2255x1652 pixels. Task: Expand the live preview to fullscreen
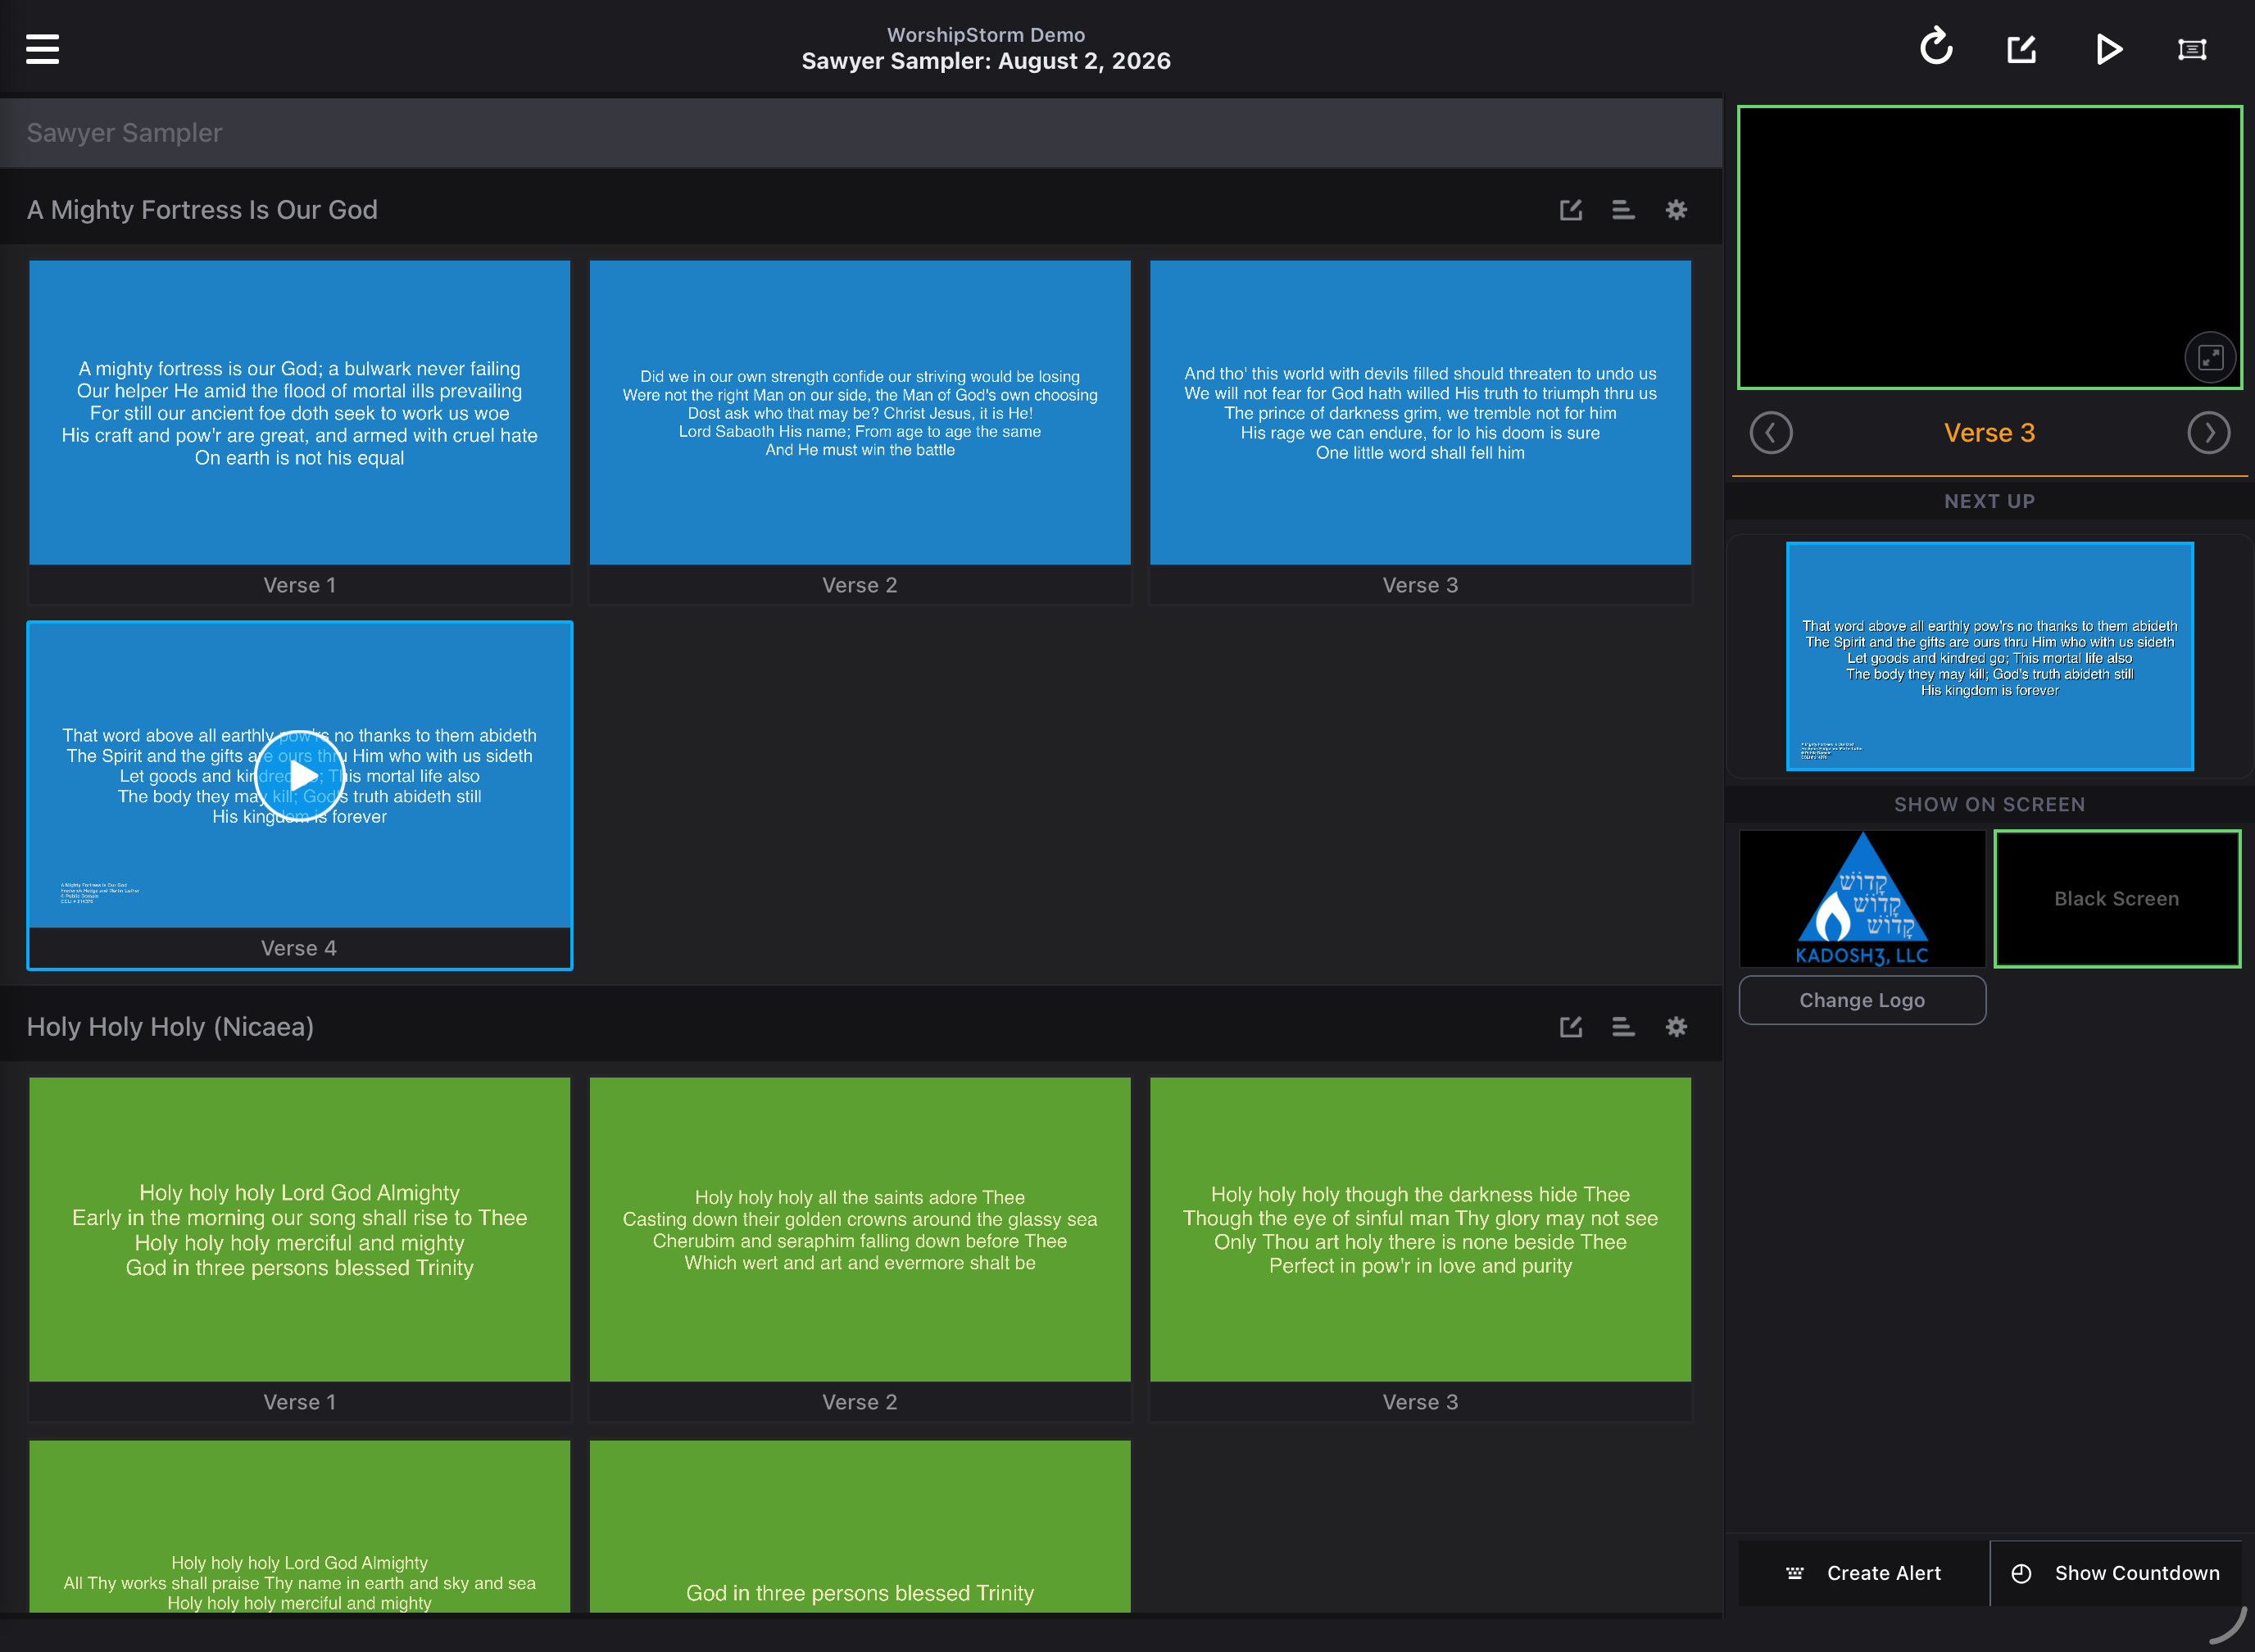tap(2210, 357)
